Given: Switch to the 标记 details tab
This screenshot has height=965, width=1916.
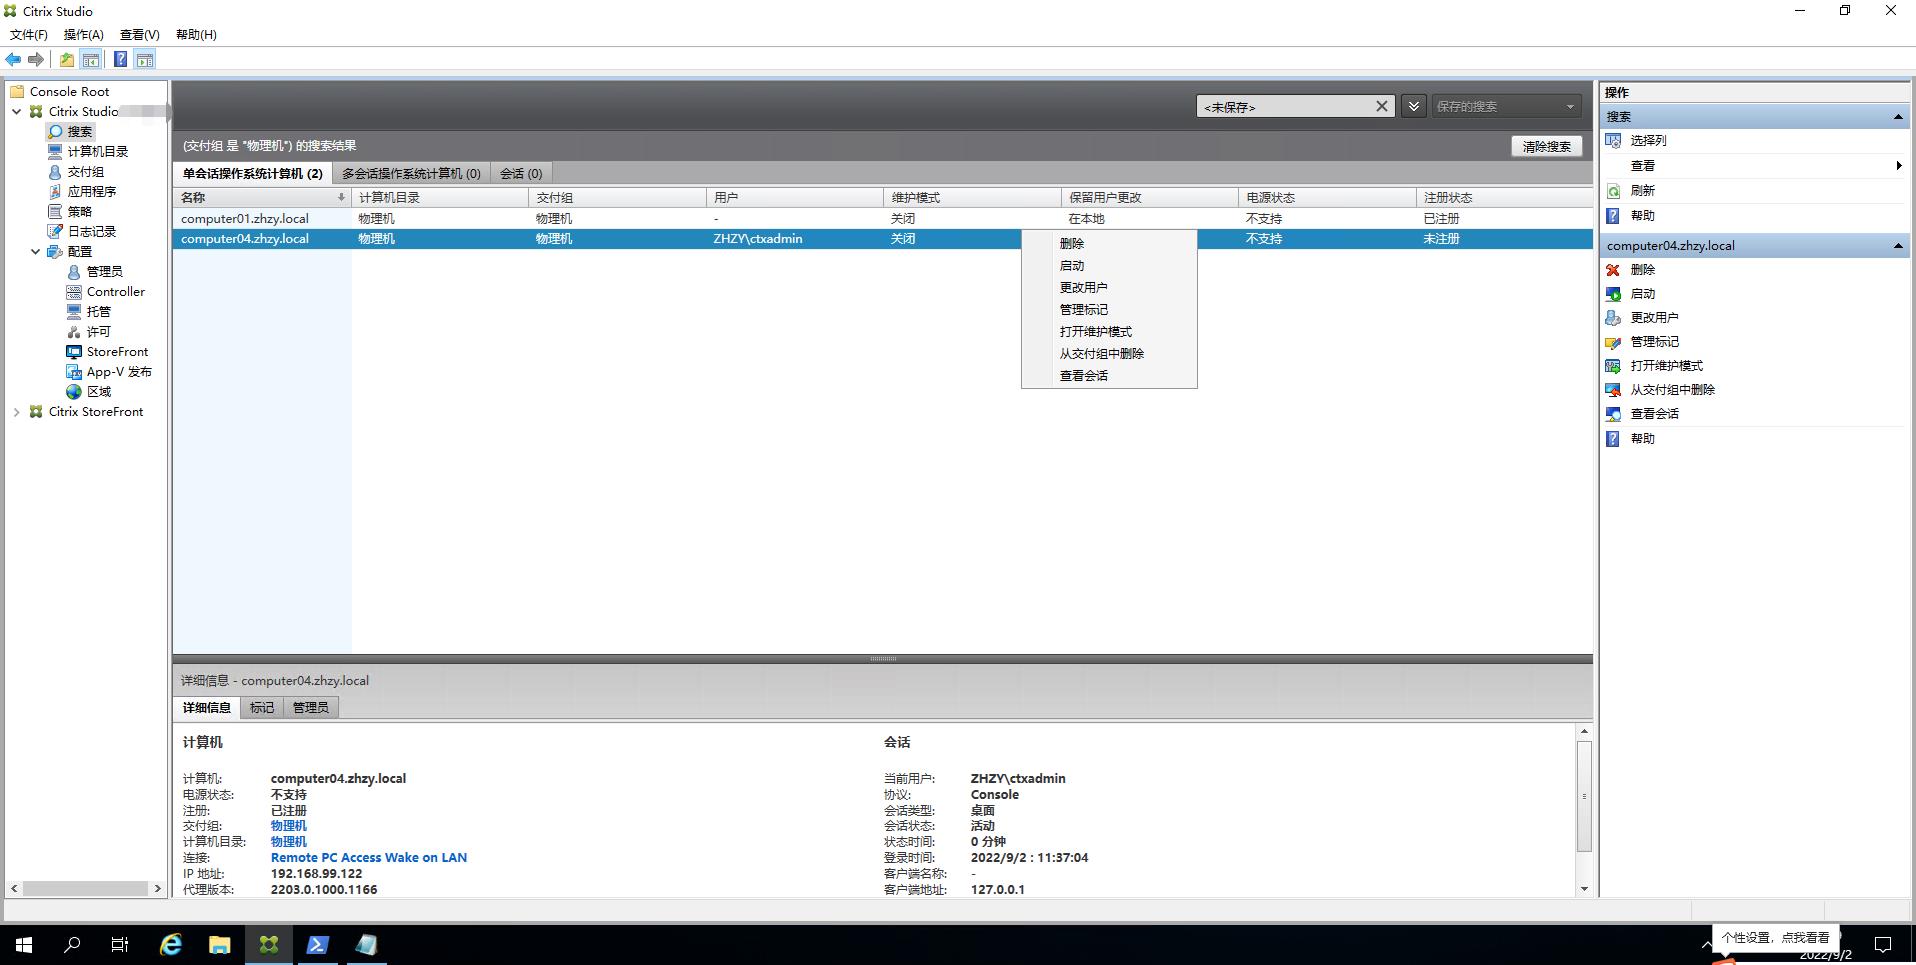Looking at the screenshot, I should (262, 707).
